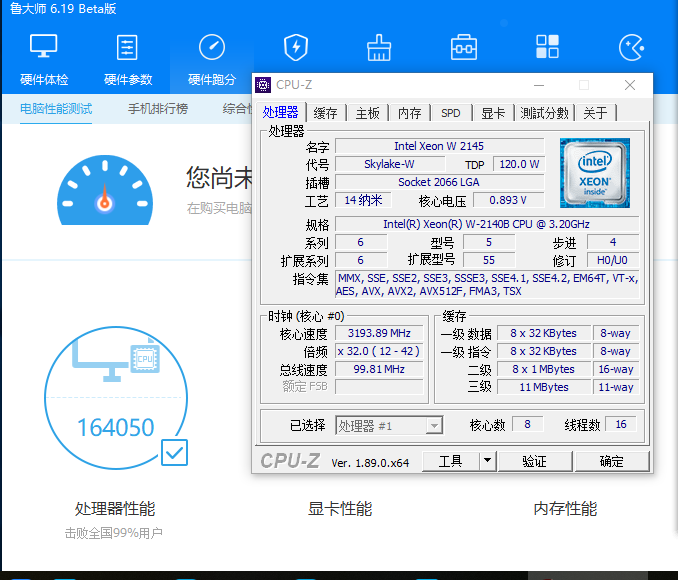Screen dimensions: 678x580
Task: Click the 11-way L3 associativity value
Action: click(616, 387)
